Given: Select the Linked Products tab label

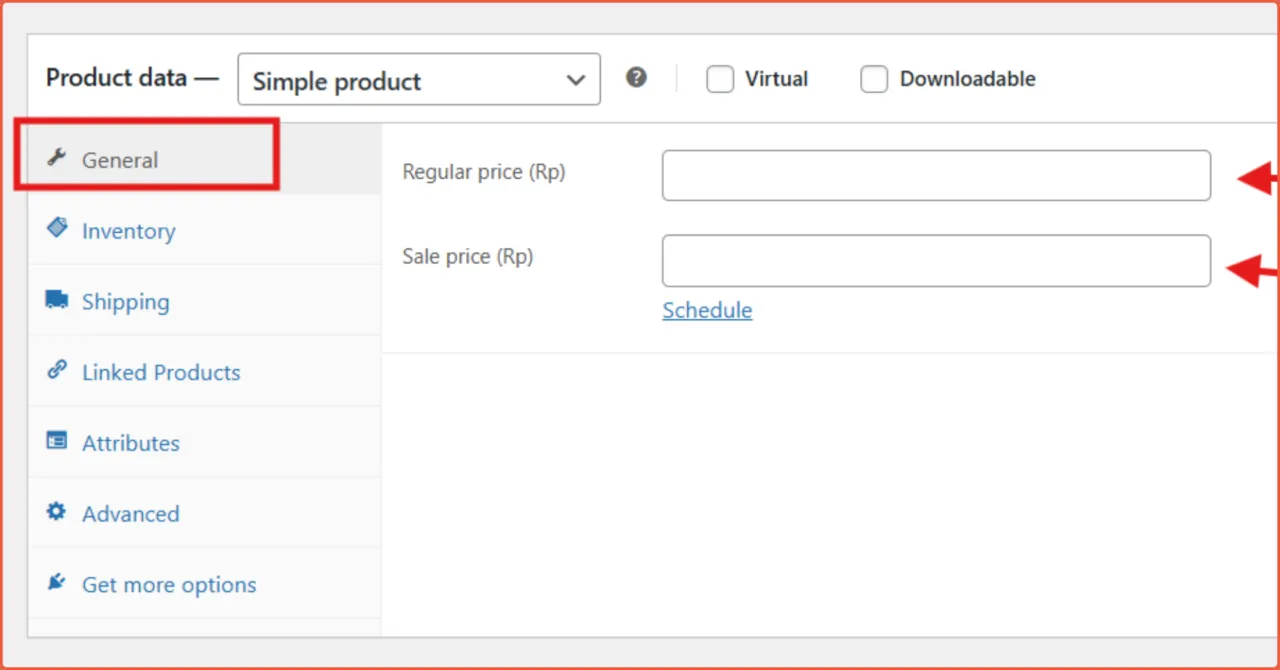Looking at the screenshot, I should pyautogui.click(x=161, y=373).
